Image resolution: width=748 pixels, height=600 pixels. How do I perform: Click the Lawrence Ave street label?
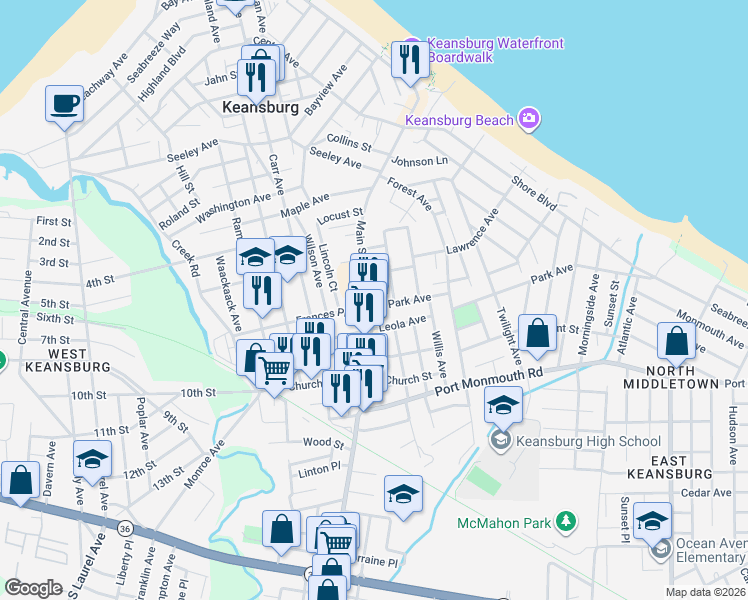(x=472, y=231)
